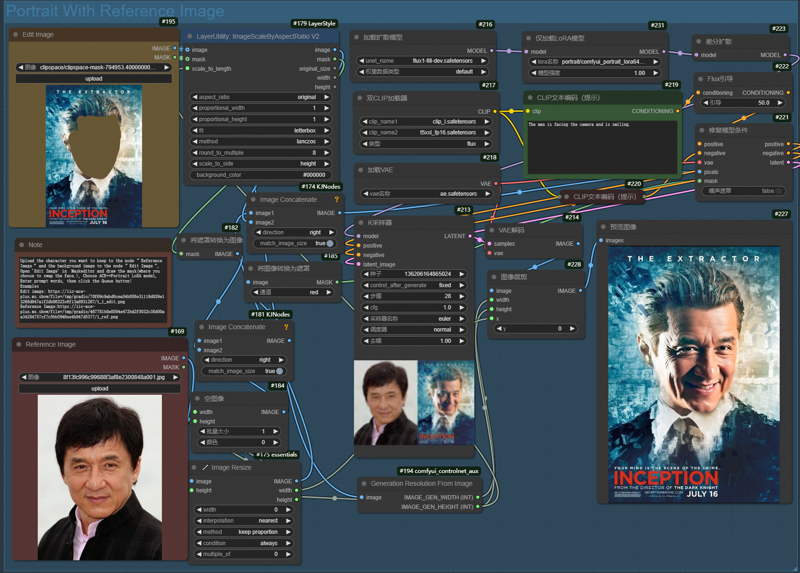Open the 通道 red channel combo
This screenshot has width=800, height=573.
[293, 292]
